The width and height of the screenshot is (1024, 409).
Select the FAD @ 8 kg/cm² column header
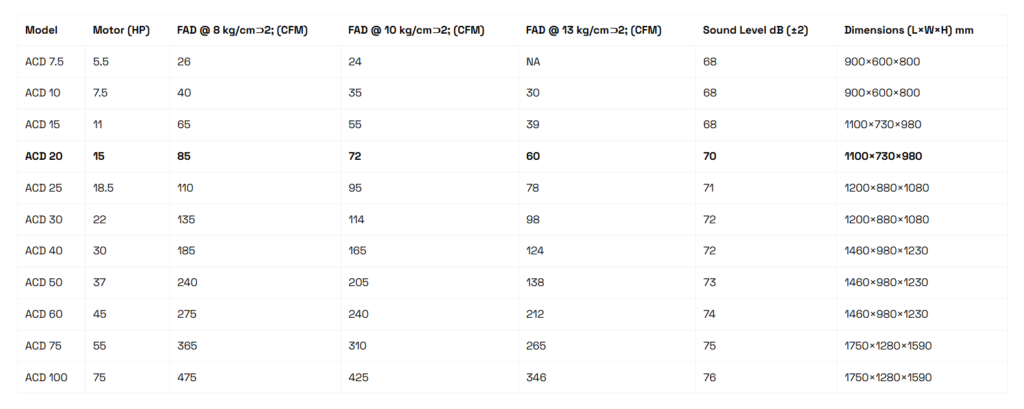pyautogui.click(x=242, y=31)
